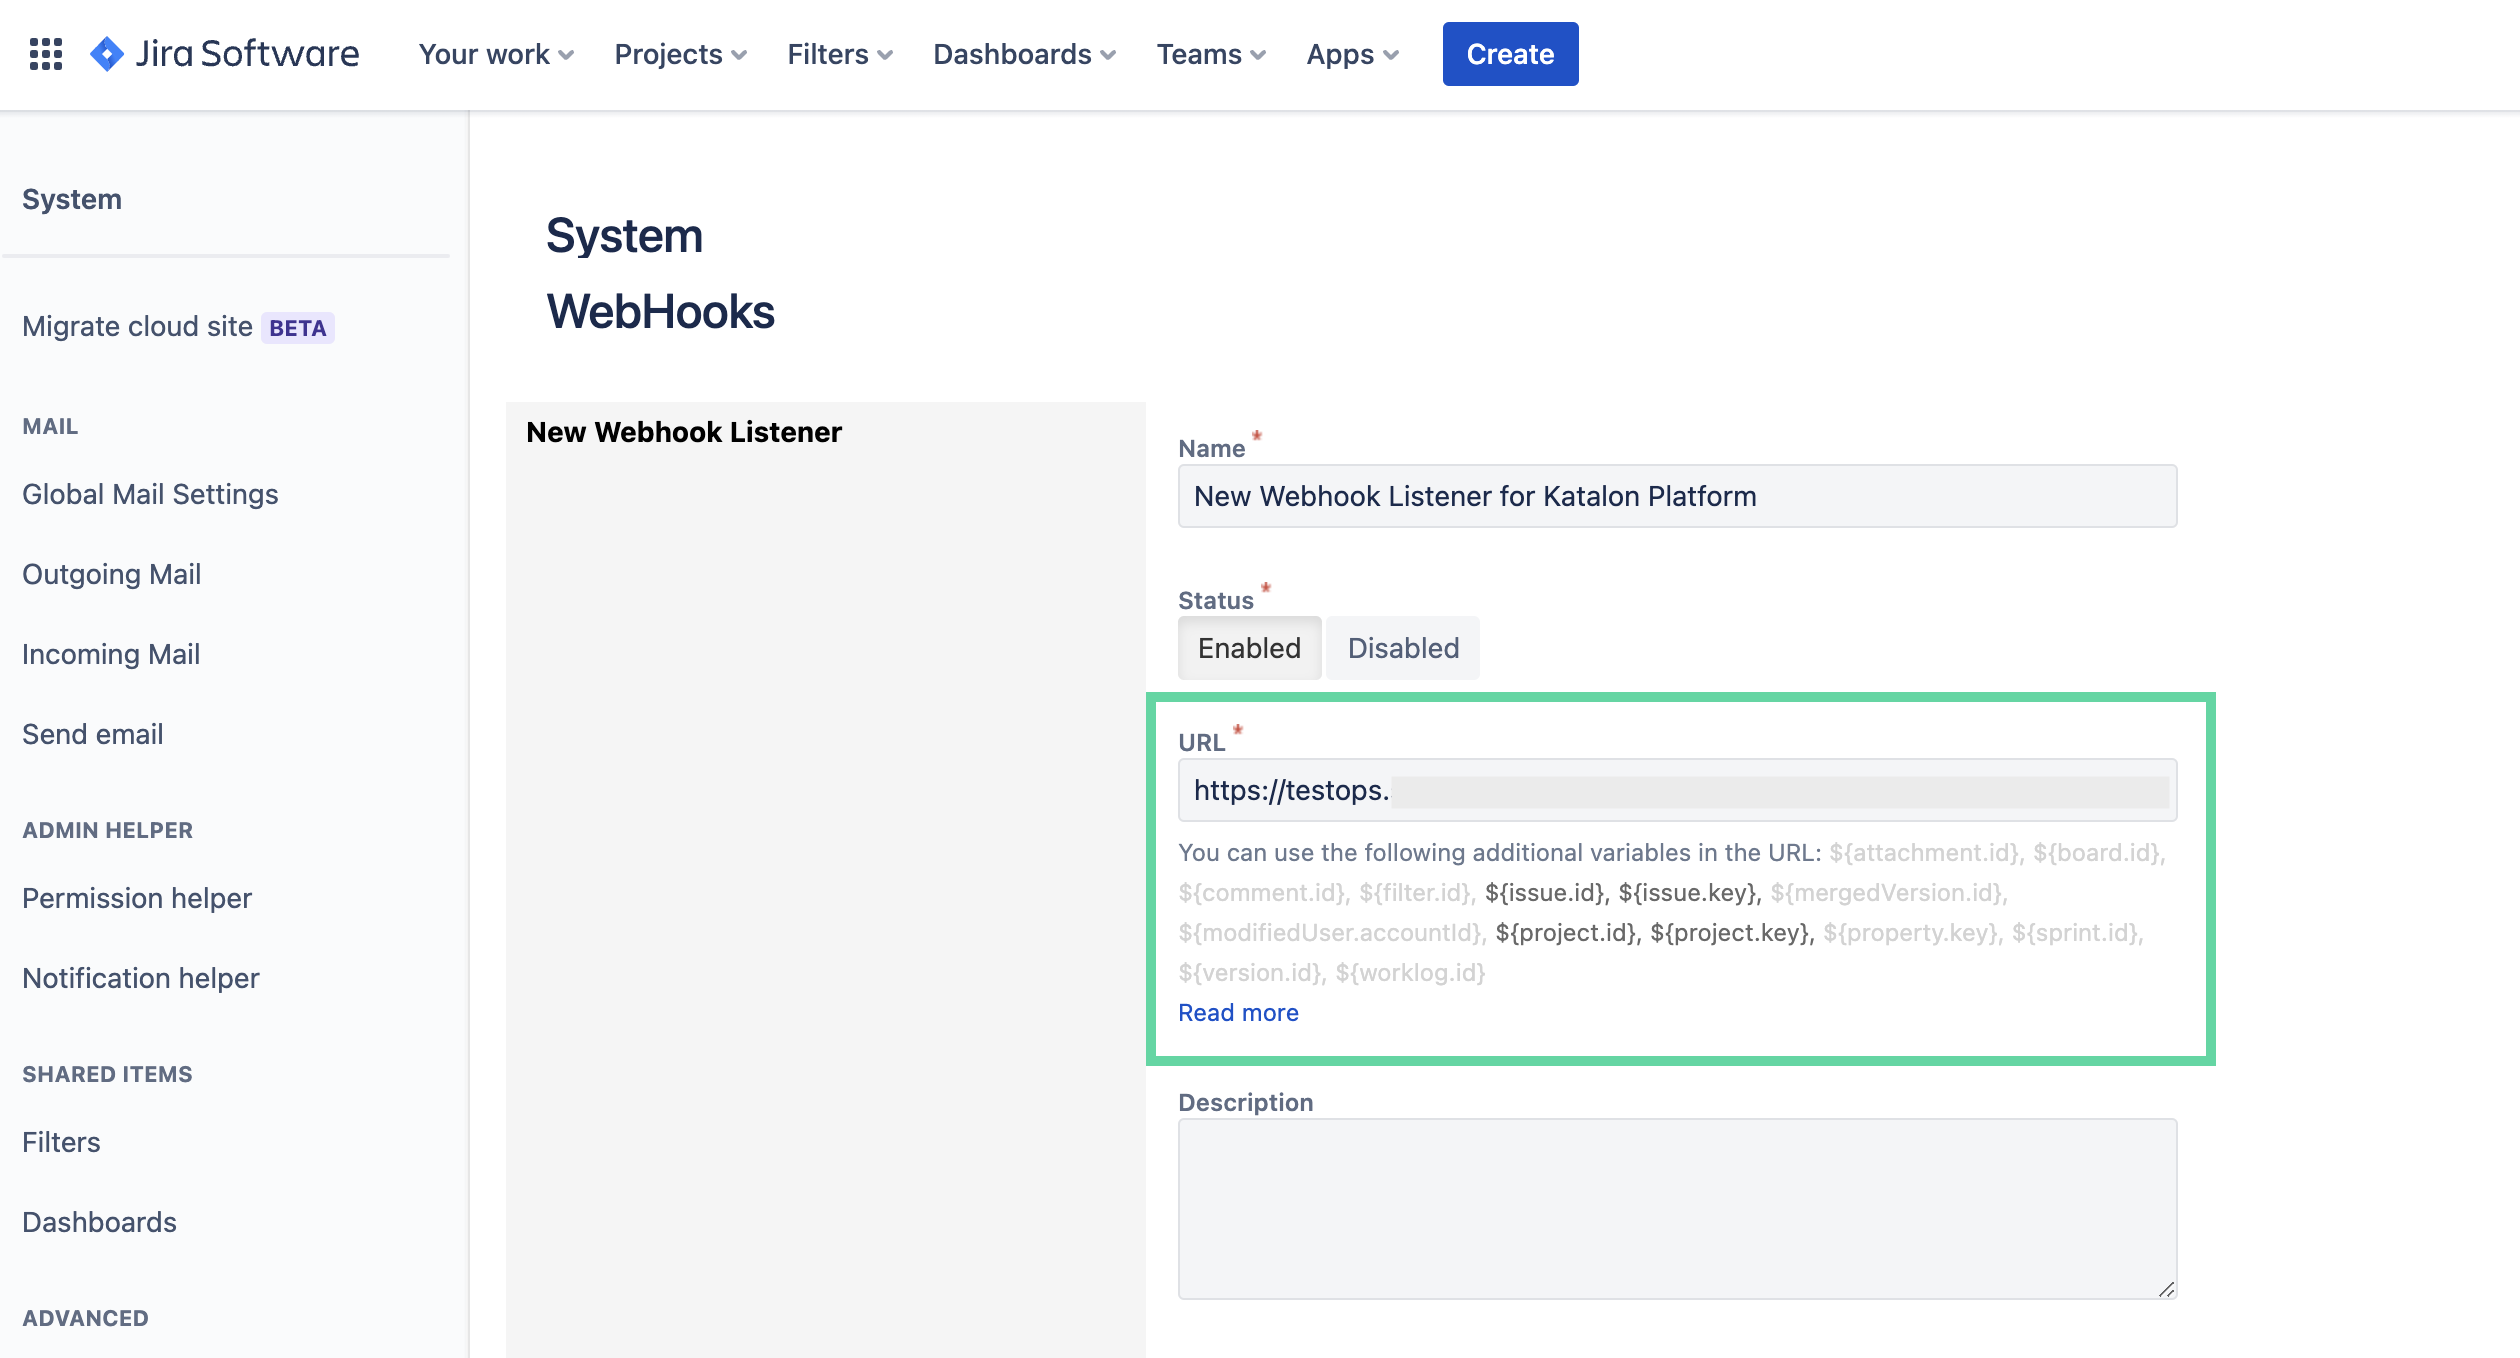2520x1358 pixels.
Task: Click the Filters shared items link
Action: click(62, 1141)
